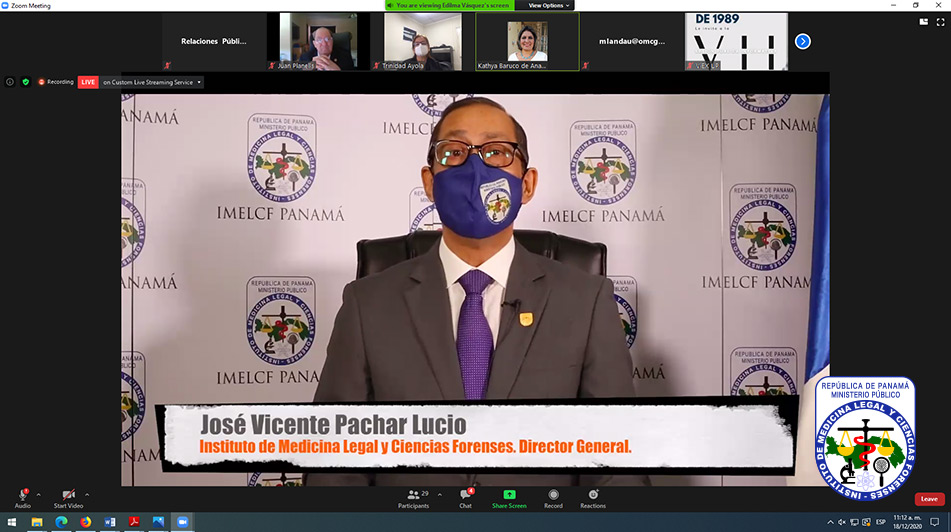Select the Relaciones Públi... participant tile
This screenshot has width=951, height=532.
(x=213, y=41)
